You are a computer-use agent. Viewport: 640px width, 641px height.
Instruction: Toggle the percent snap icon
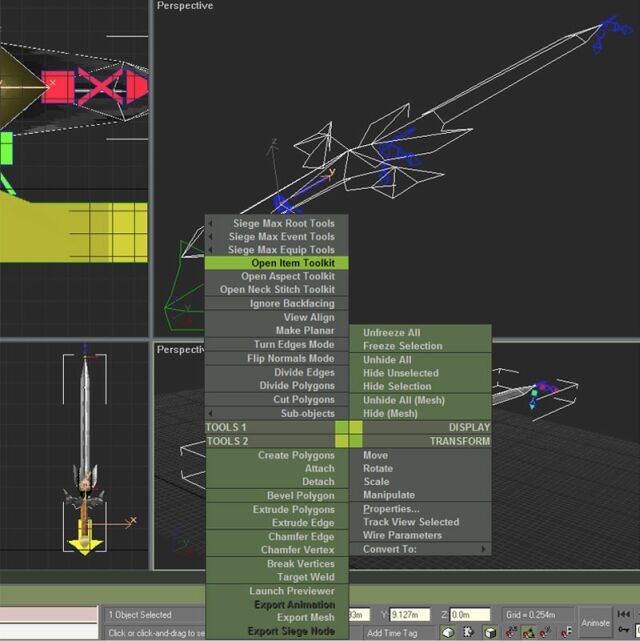pyautogui.click(x=546, y=632)
